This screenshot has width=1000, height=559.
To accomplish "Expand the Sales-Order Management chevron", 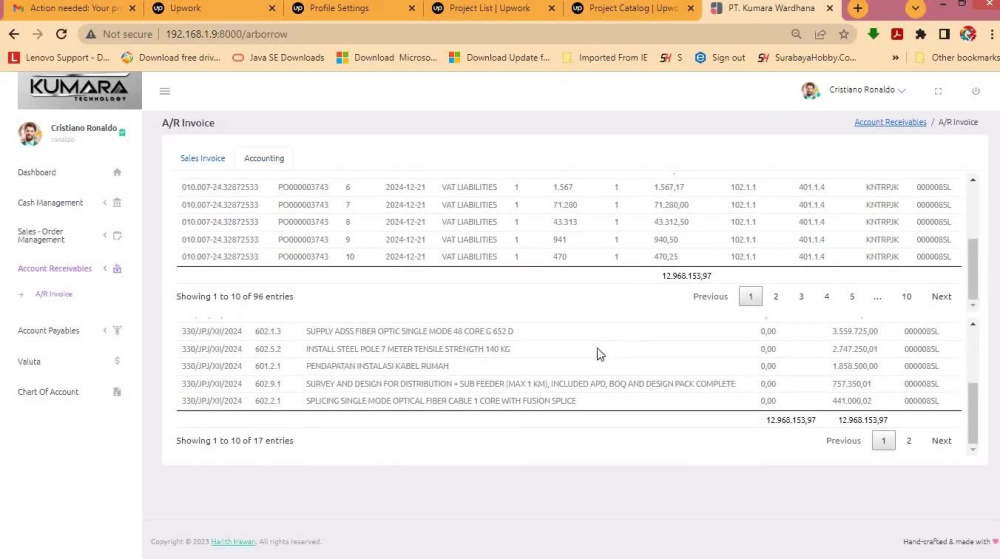I will pos(105,235).
